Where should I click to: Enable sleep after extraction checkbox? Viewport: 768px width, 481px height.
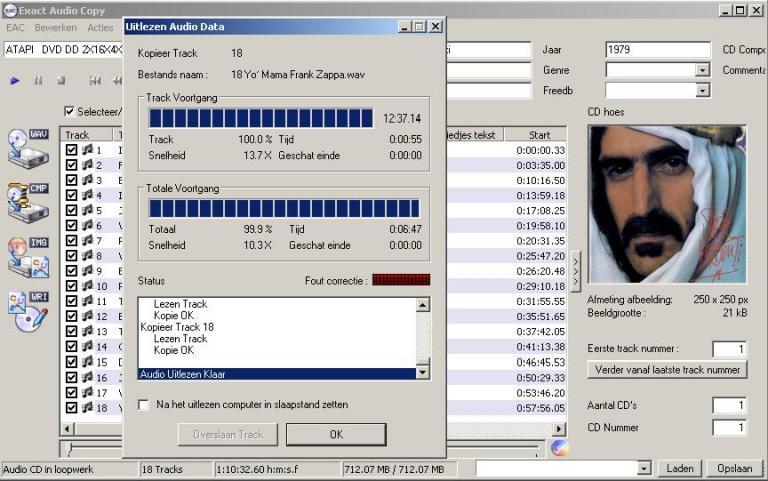pos(144,405)
